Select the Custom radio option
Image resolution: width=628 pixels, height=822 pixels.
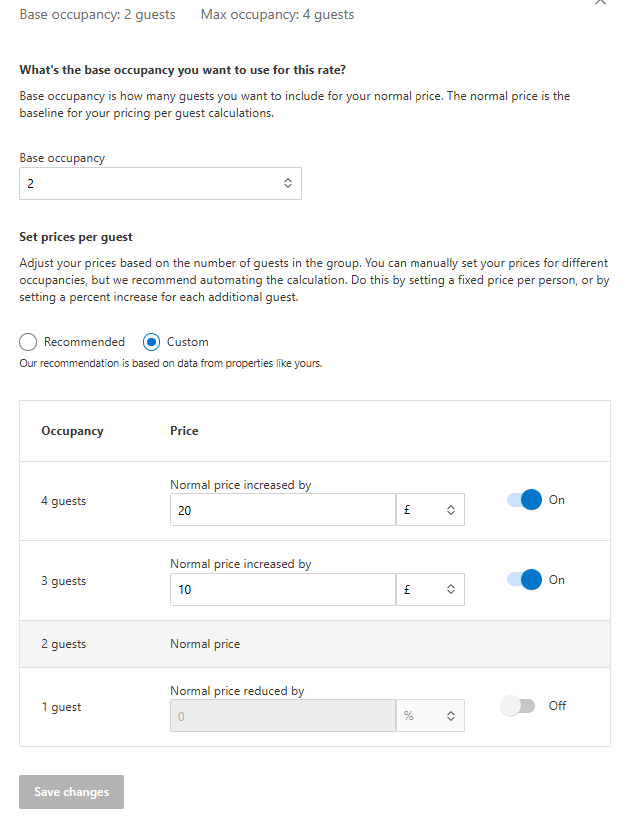click(x=151, y=342)
